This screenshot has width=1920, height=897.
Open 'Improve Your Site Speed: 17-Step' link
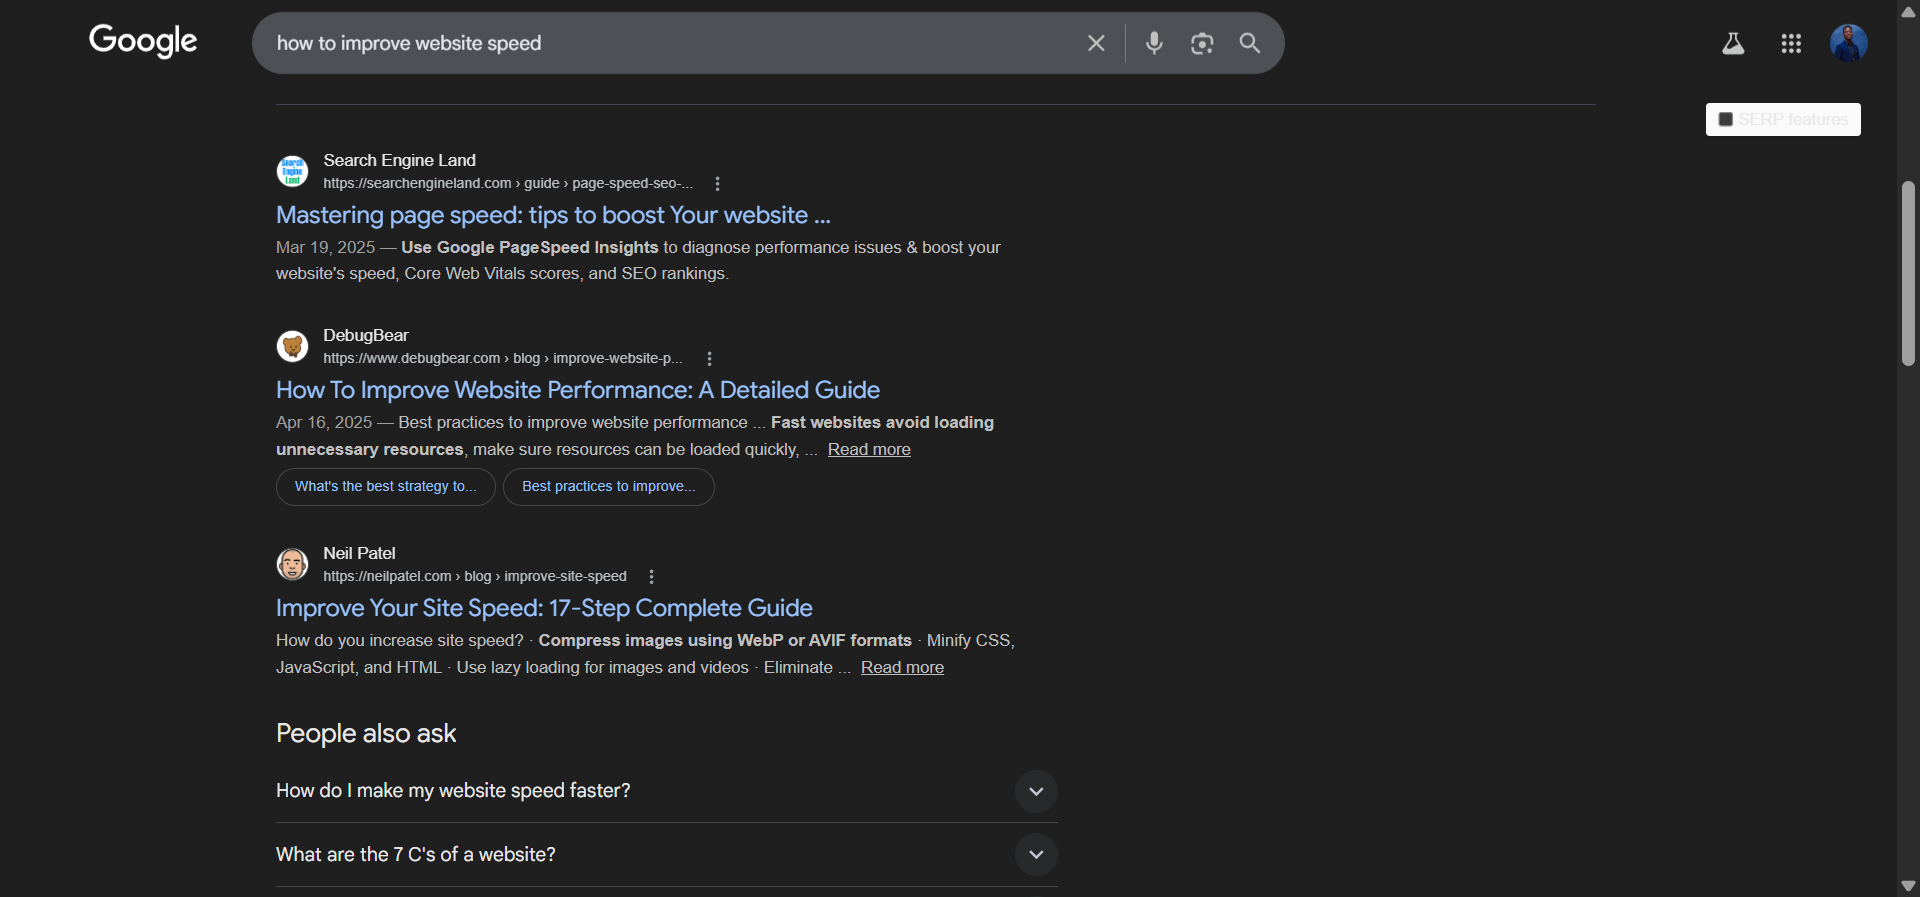coord(544,608)
